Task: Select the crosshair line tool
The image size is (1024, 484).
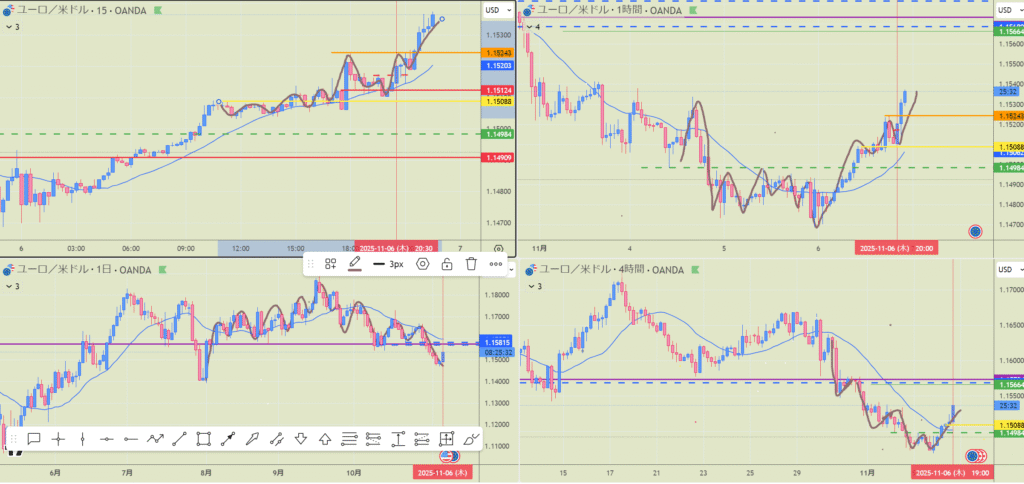Action: (58, 438)
